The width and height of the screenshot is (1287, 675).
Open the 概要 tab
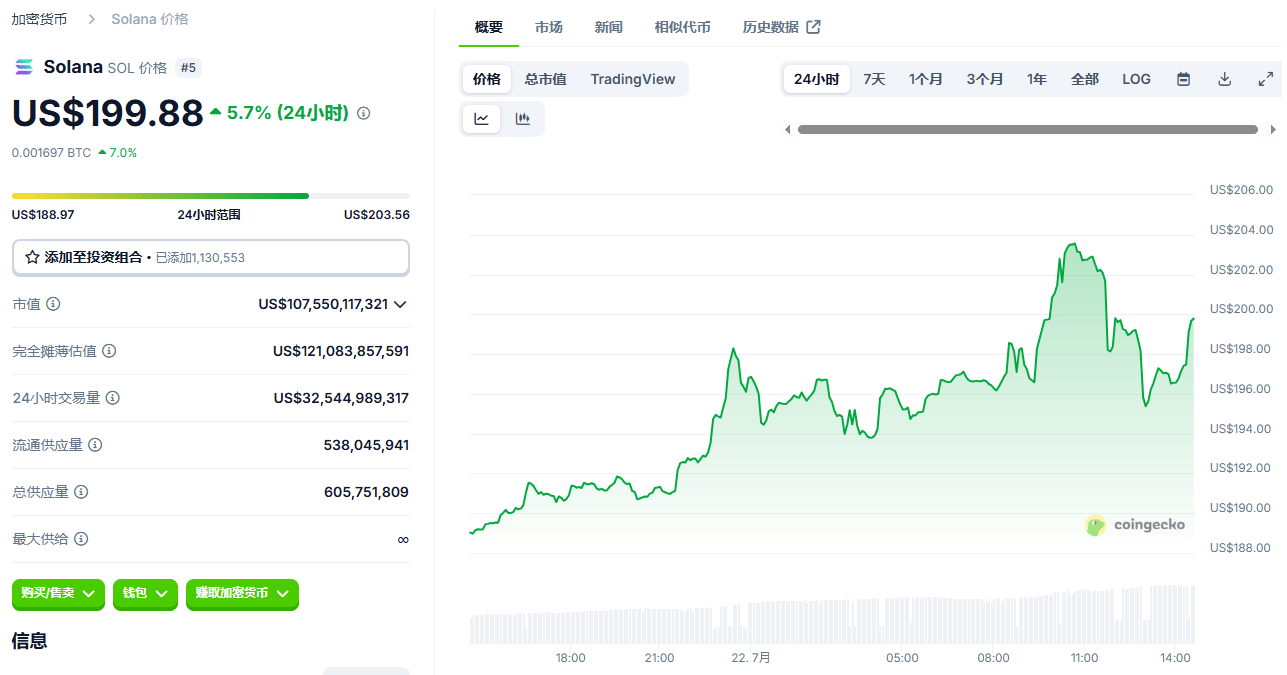point(489,27)
